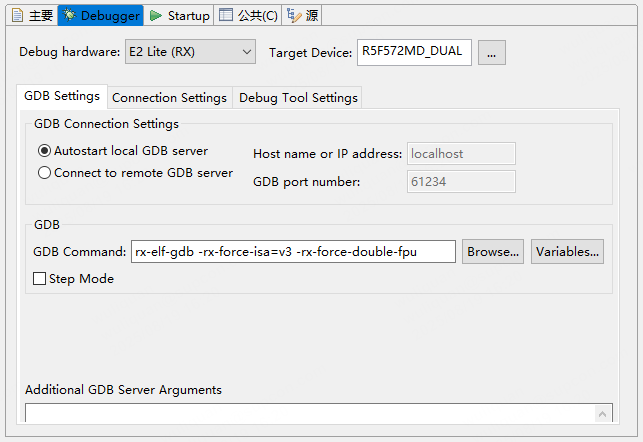Click the Browse... button
643x442 pixels.
pyautogui.click(x=493, y=251)
